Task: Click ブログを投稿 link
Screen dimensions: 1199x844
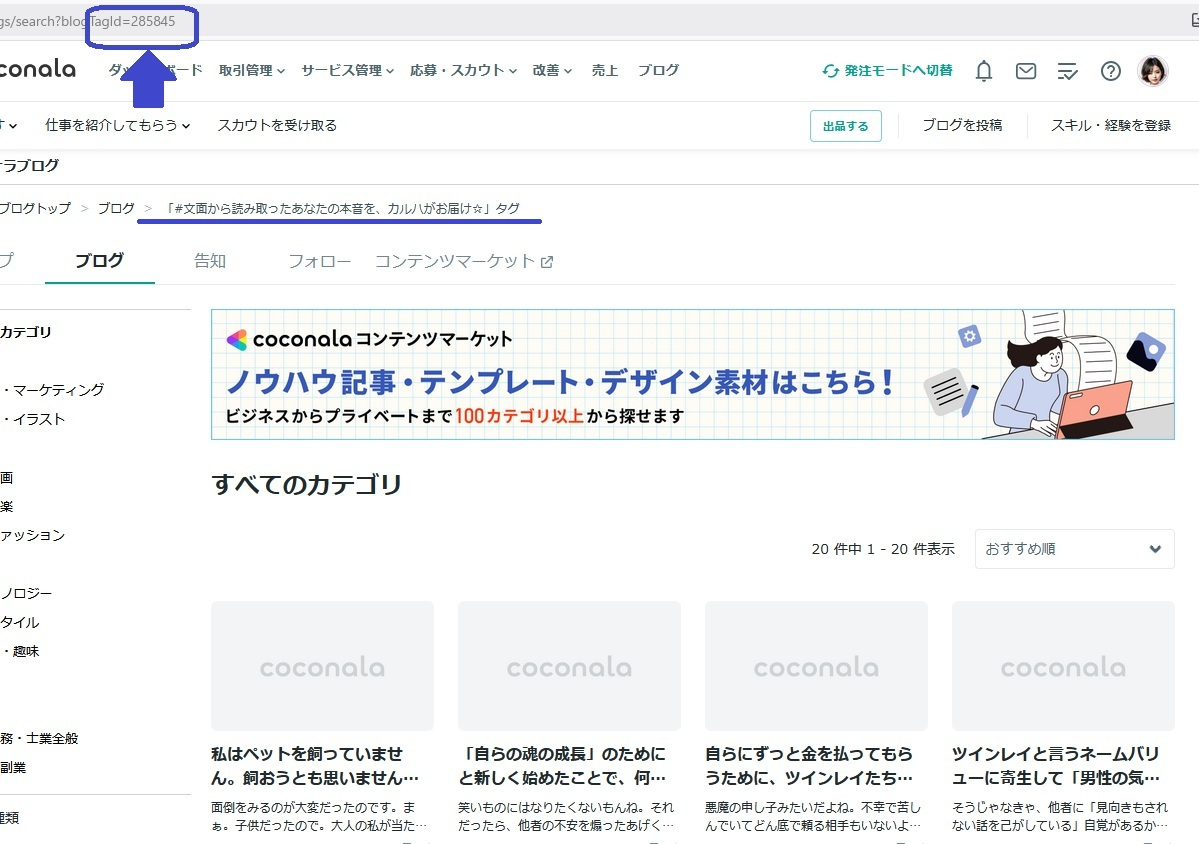Action: pyautogui.click(x=962, y=125)
